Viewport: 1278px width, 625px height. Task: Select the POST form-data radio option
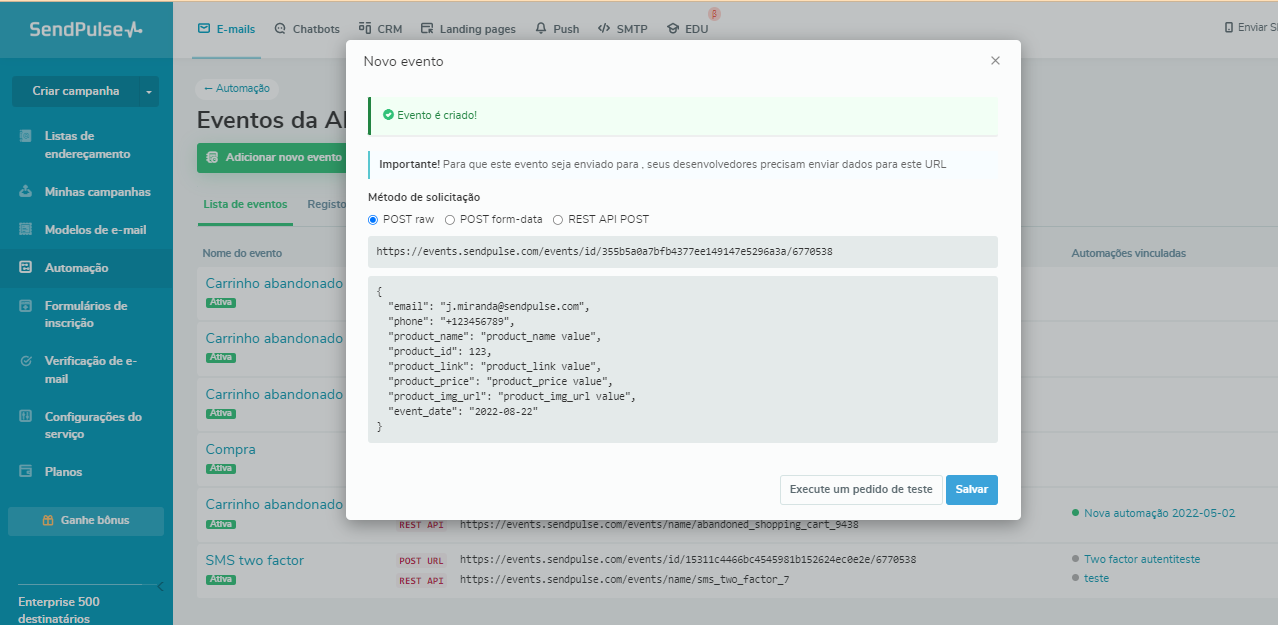[450, 219]
